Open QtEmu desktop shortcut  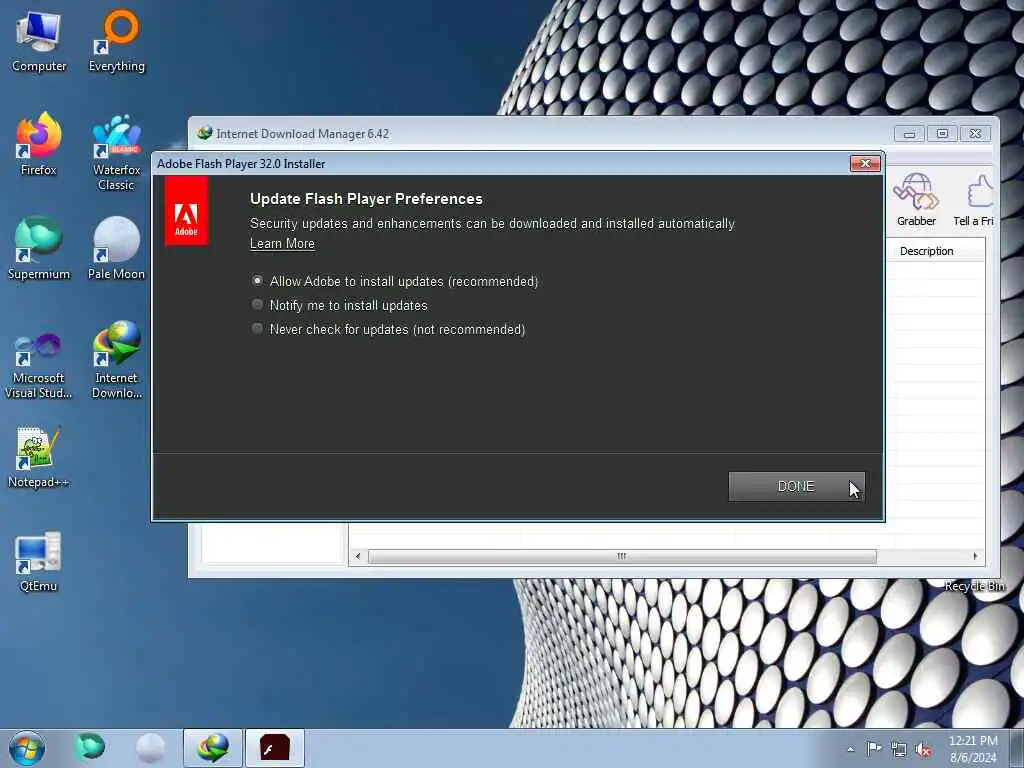pyautogui.click(x=39, y=561)
